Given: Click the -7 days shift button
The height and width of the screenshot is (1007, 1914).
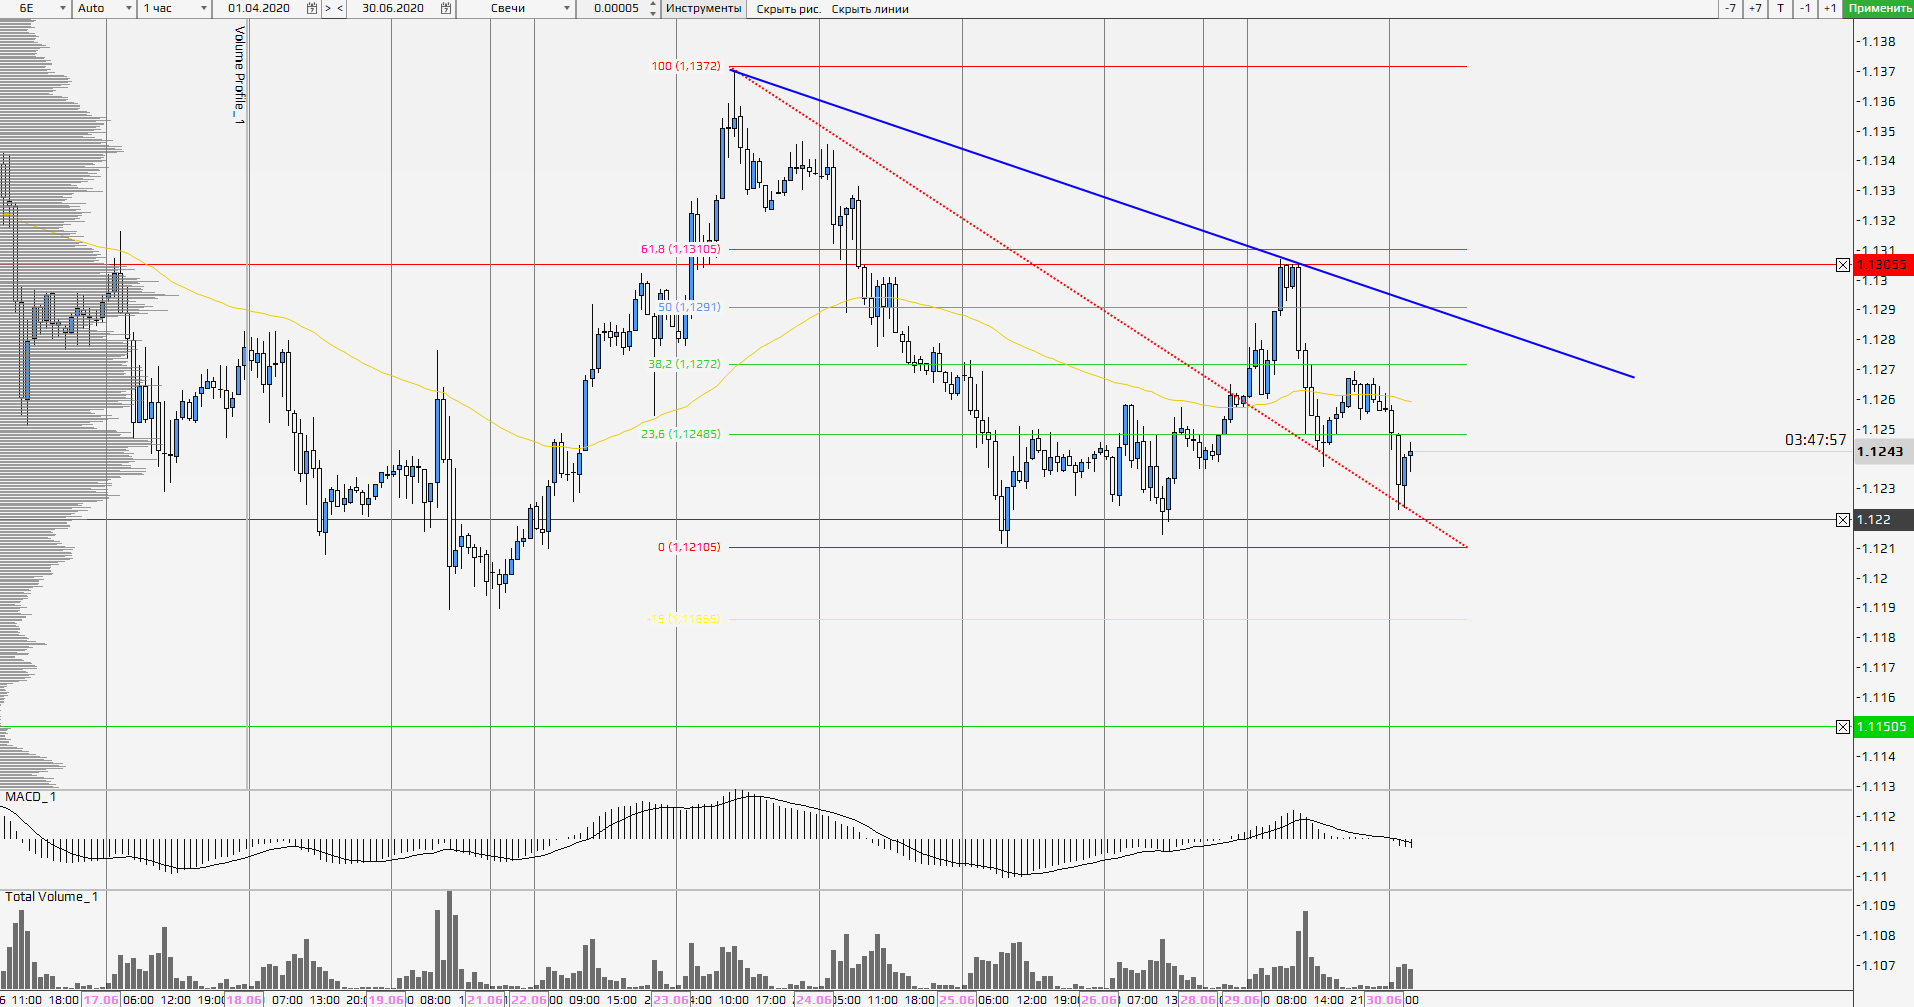Looking at the screenshot, I should (x=1730, y=8).
